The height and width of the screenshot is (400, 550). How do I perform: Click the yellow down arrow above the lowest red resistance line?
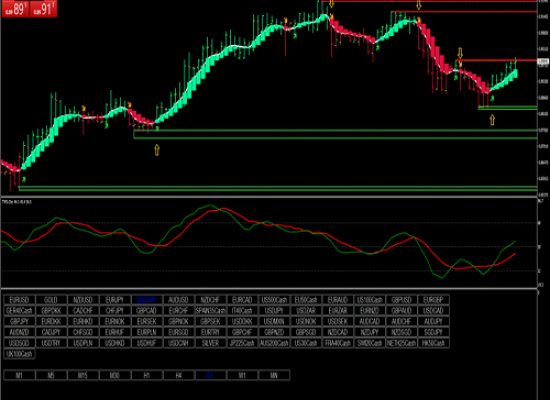tap(460, 53)
